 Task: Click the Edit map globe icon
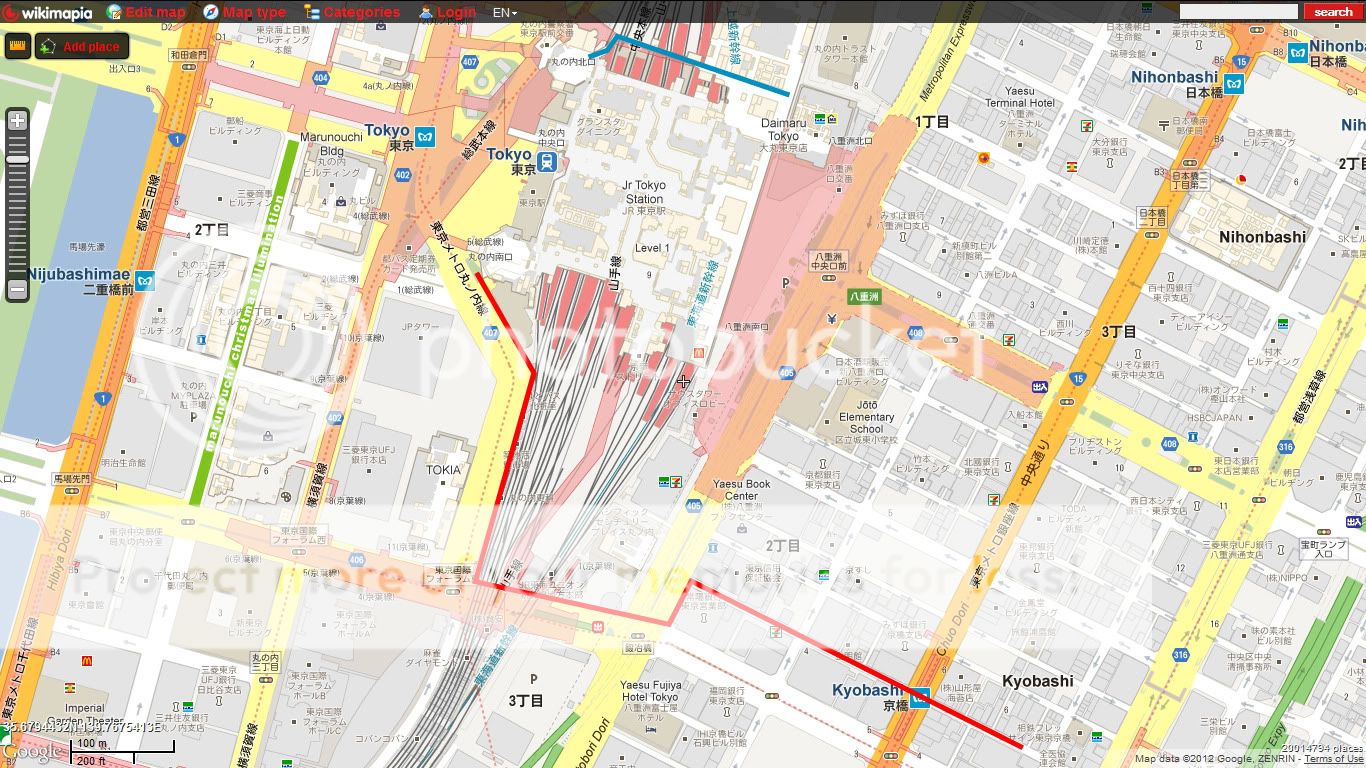point(114,12)
